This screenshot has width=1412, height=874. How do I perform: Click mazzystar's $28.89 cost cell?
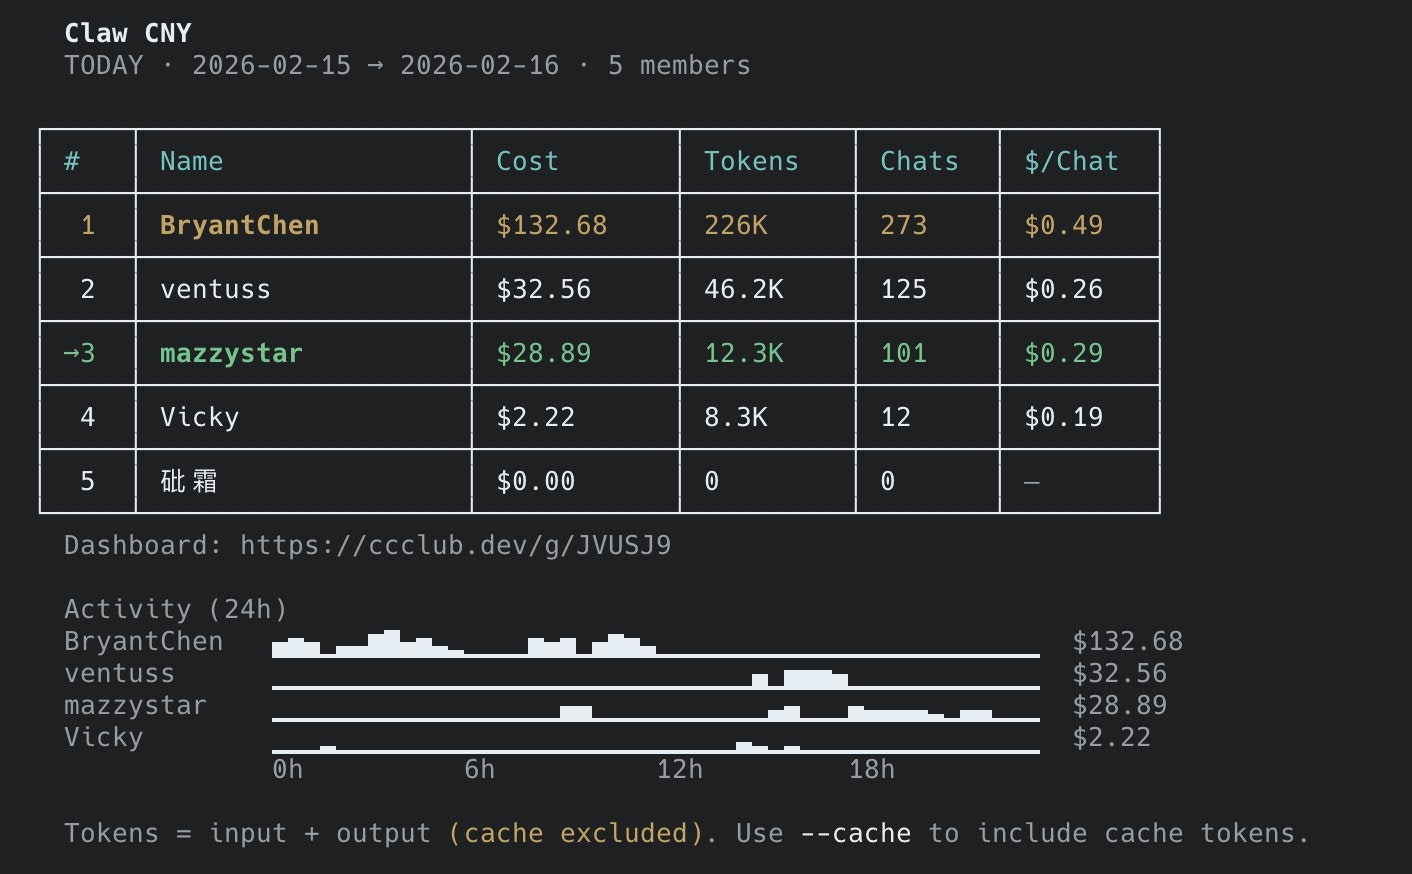(x=544, y=353)
